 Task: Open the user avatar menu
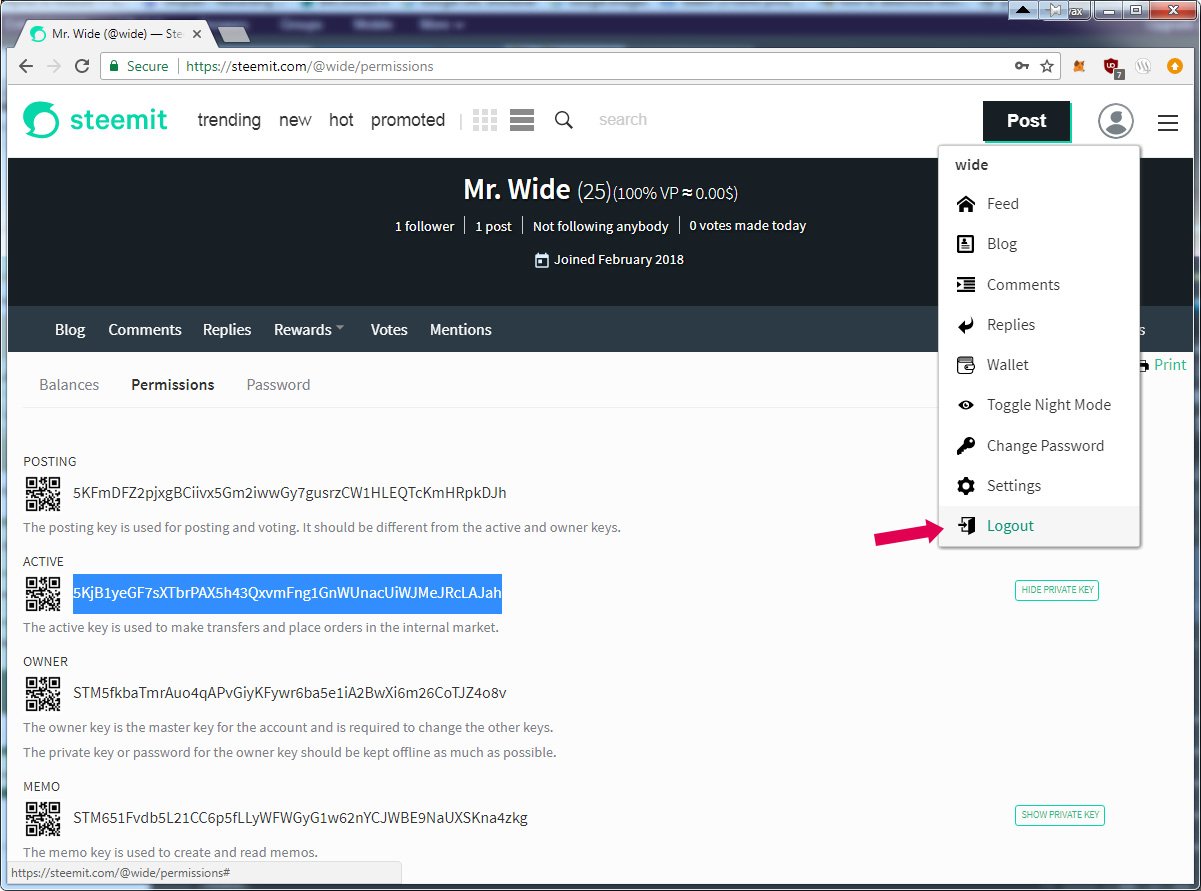pyautogui.click(x=1116, y=121)
